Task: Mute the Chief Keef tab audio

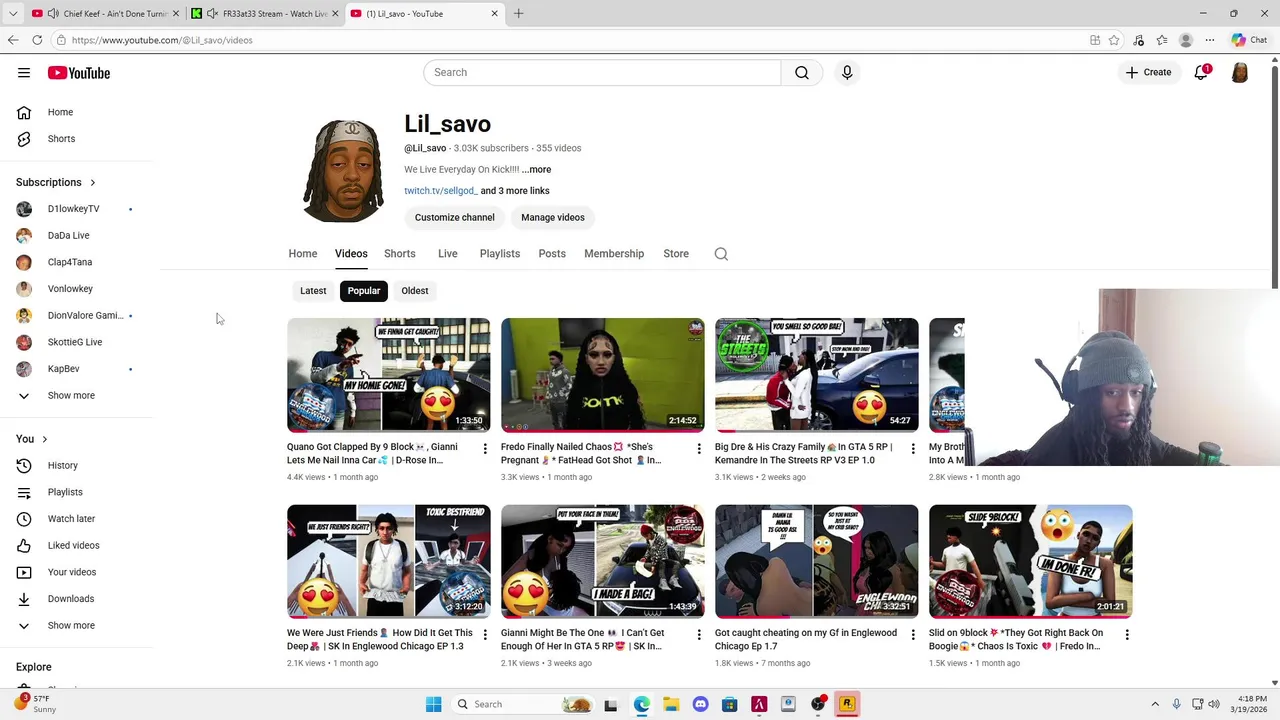Action: pyautogui.click(x=53, y=14)
